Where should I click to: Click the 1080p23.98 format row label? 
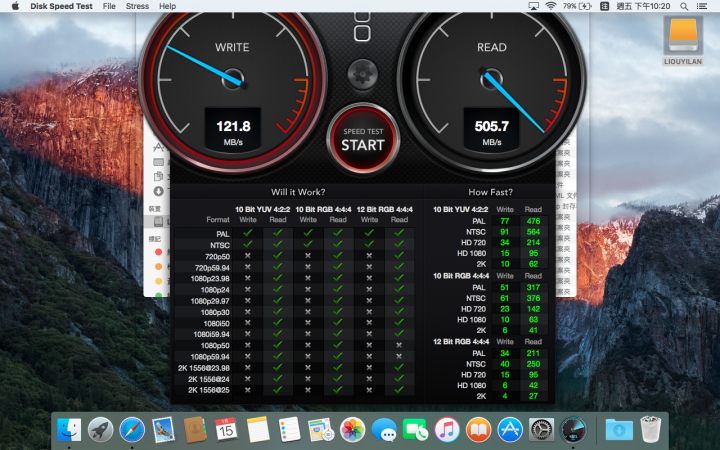point(210,278)
